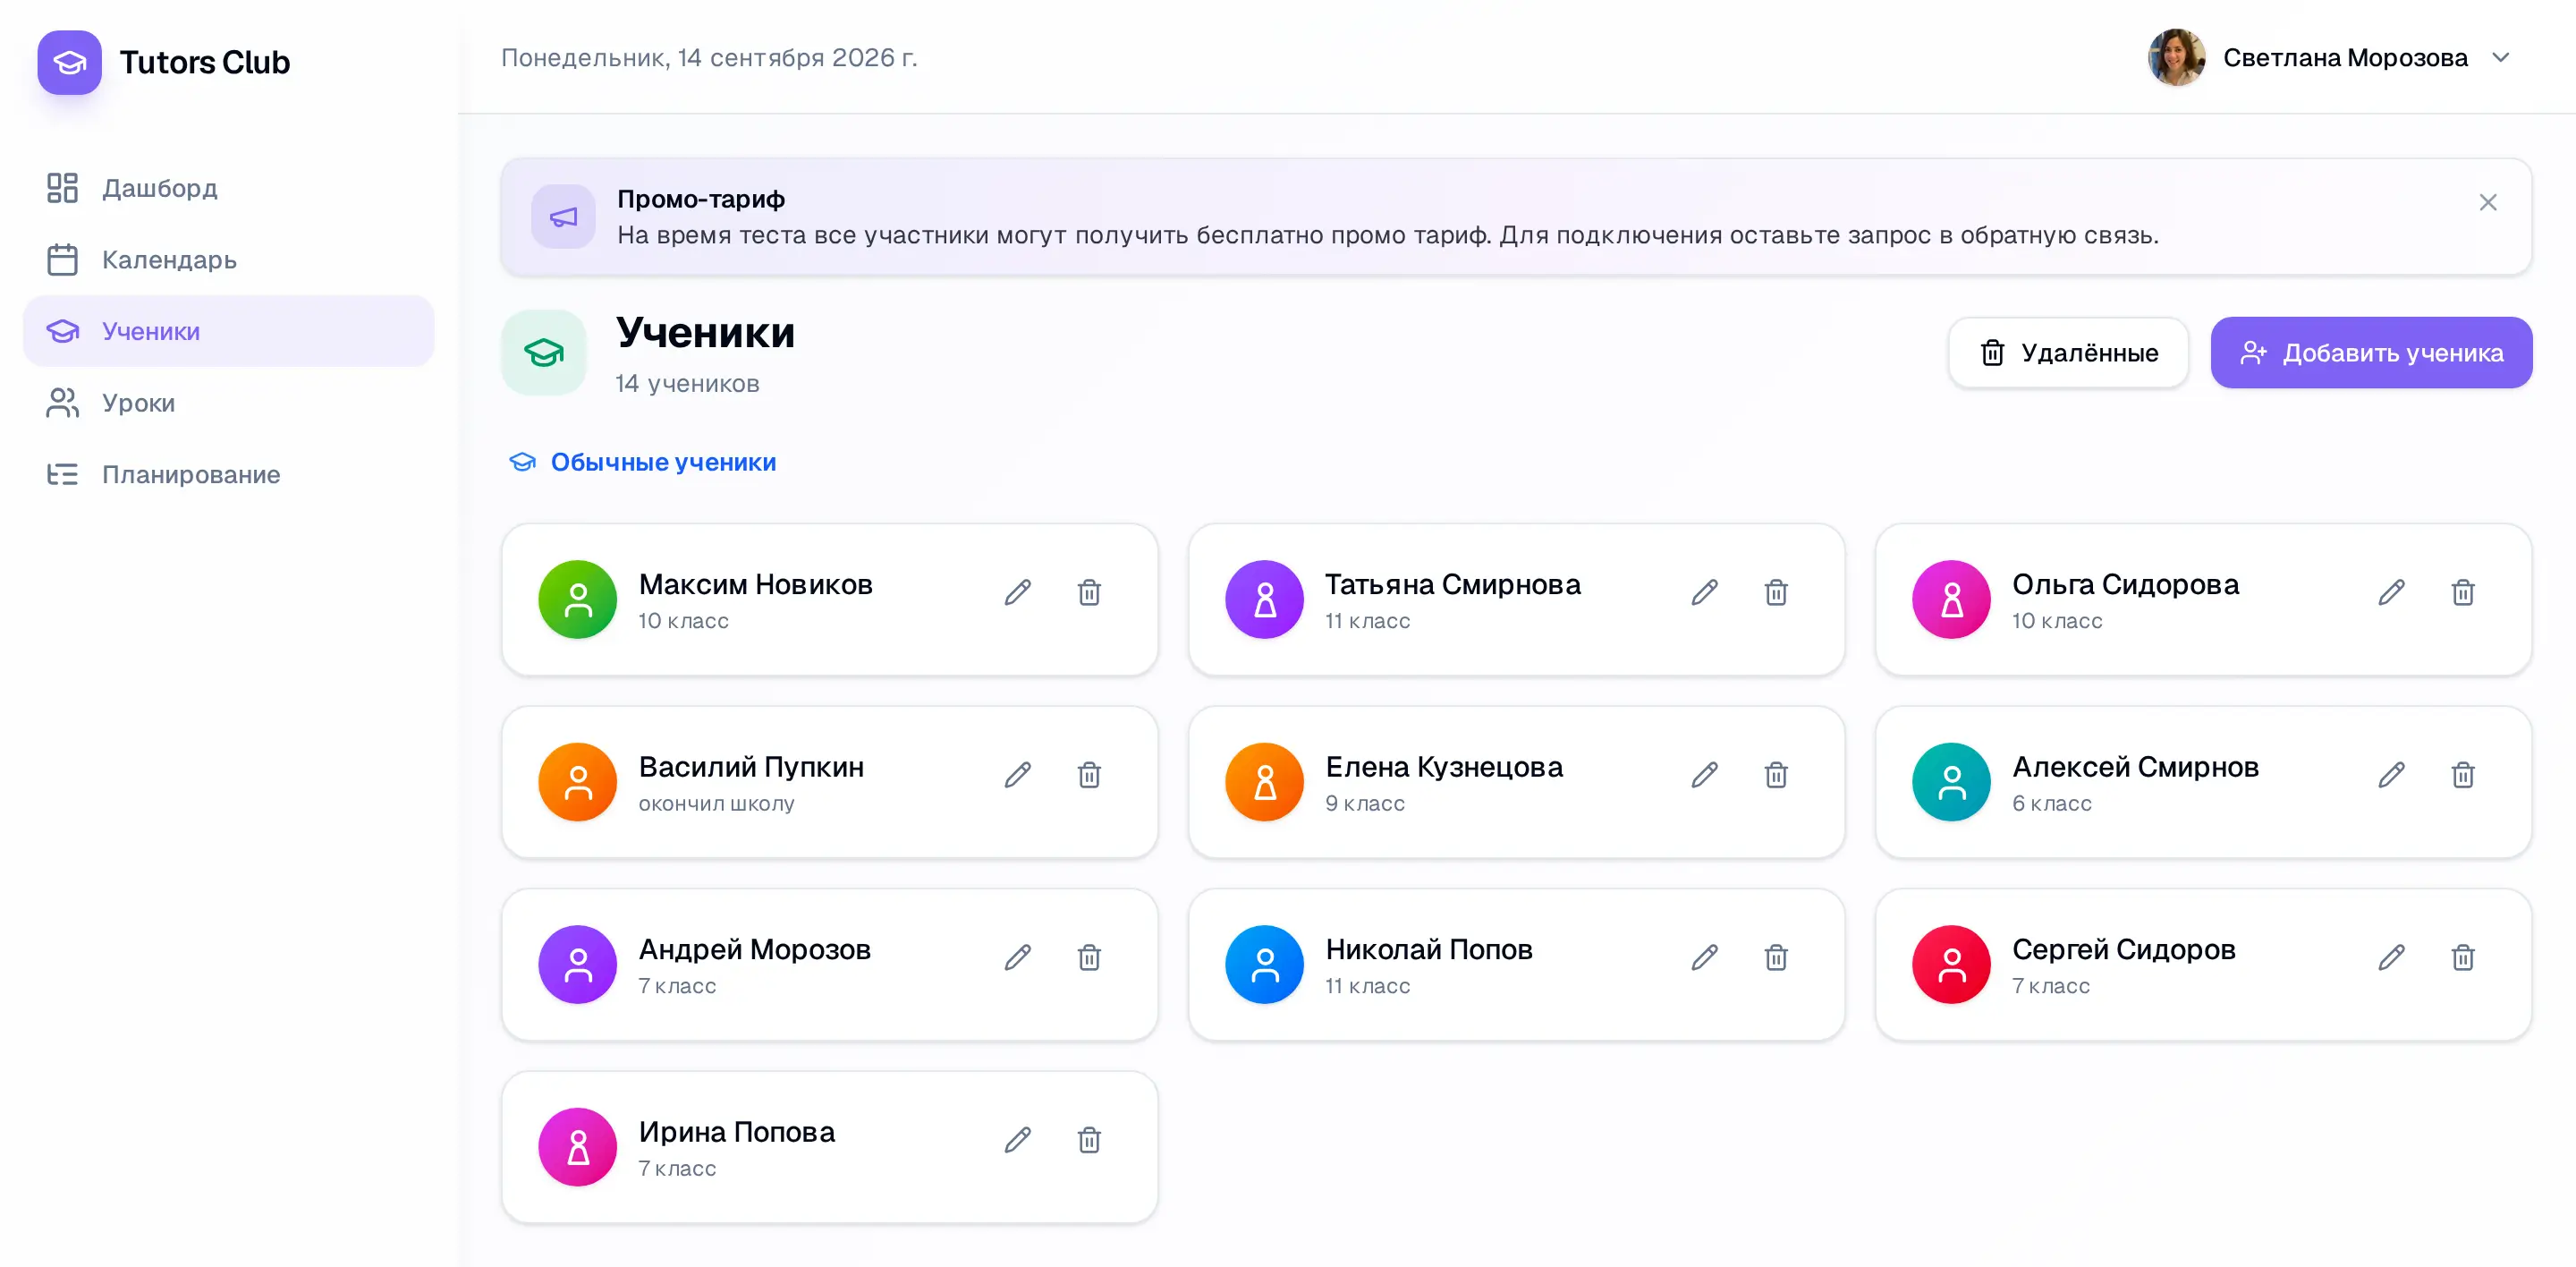
Task: Trash icon for Сергей Сидоров
Action: [2462, 958]
